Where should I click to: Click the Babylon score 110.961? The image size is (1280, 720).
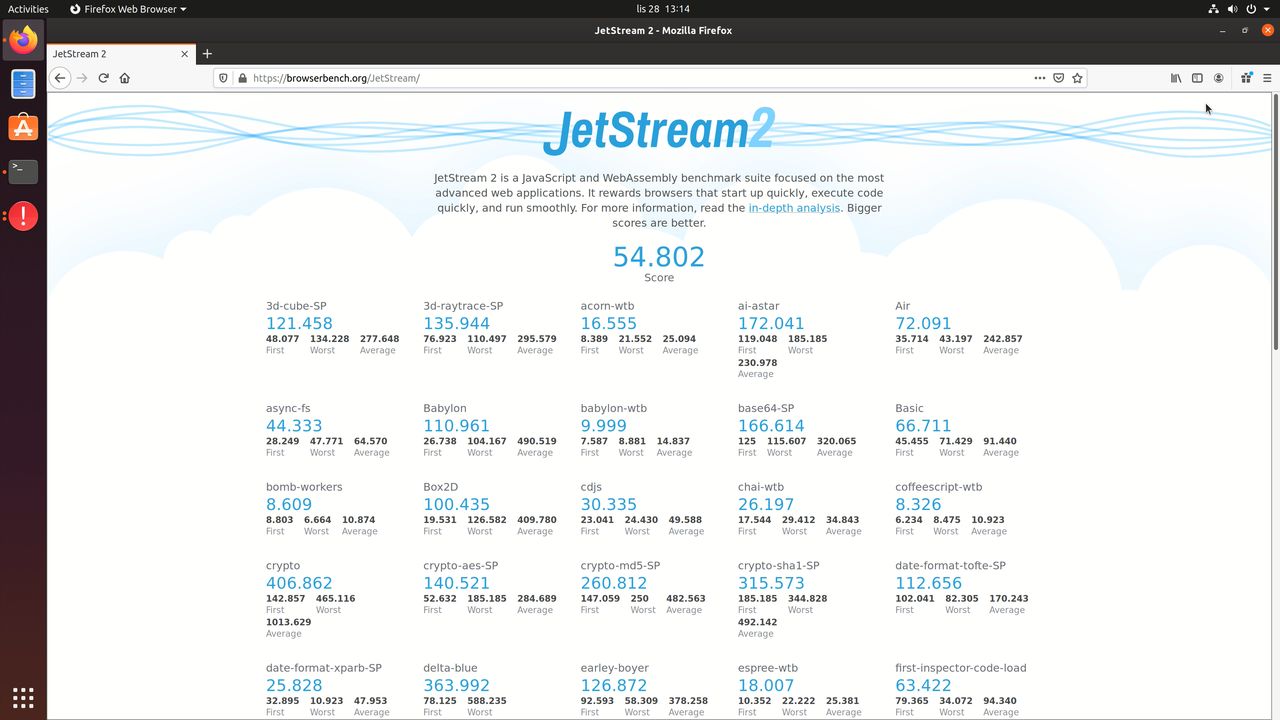pyautogui.click(x=456, y=425)
